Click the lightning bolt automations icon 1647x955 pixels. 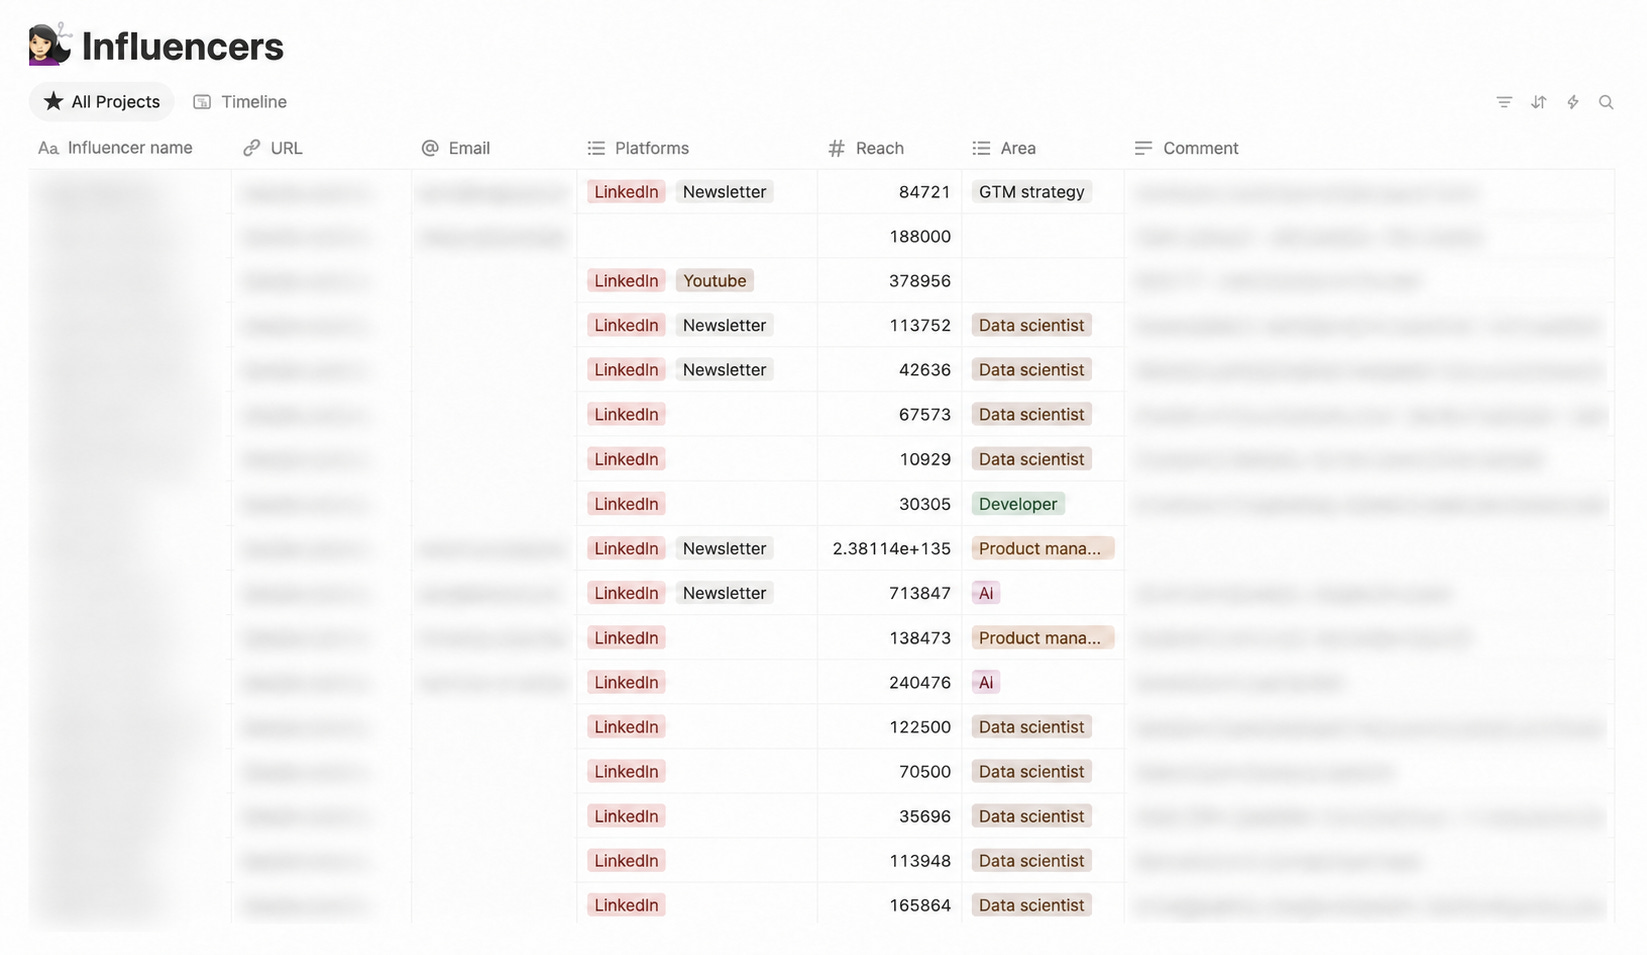point(1573,102)
